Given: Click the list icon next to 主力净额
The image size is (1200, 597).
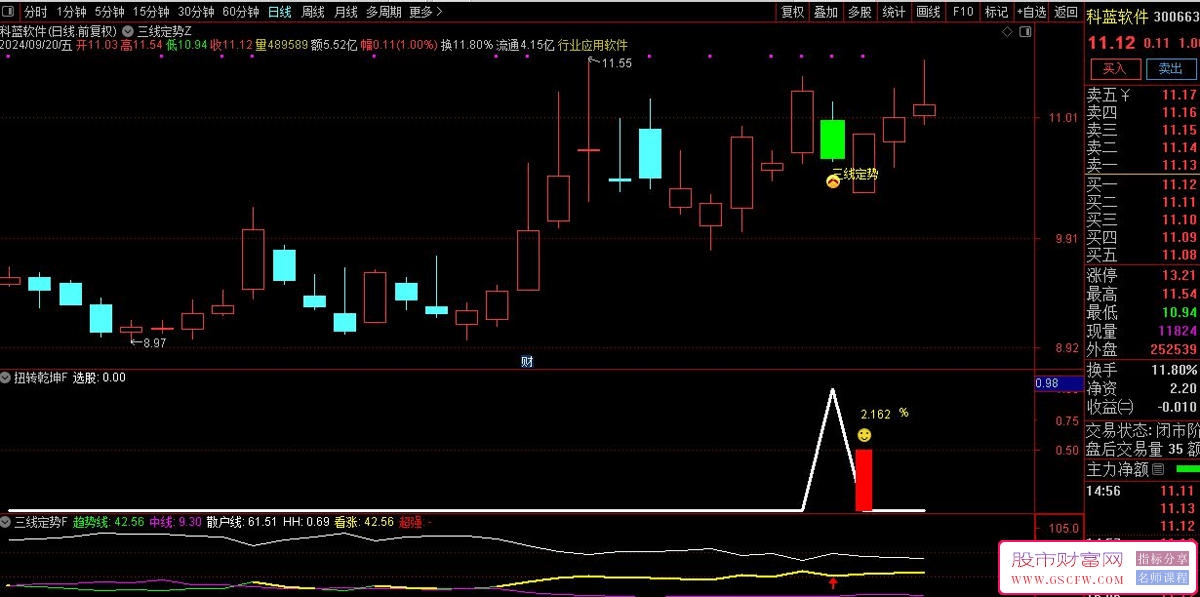Looking at the screenshot, I should pyautogui.click(x=1158, y=469).
